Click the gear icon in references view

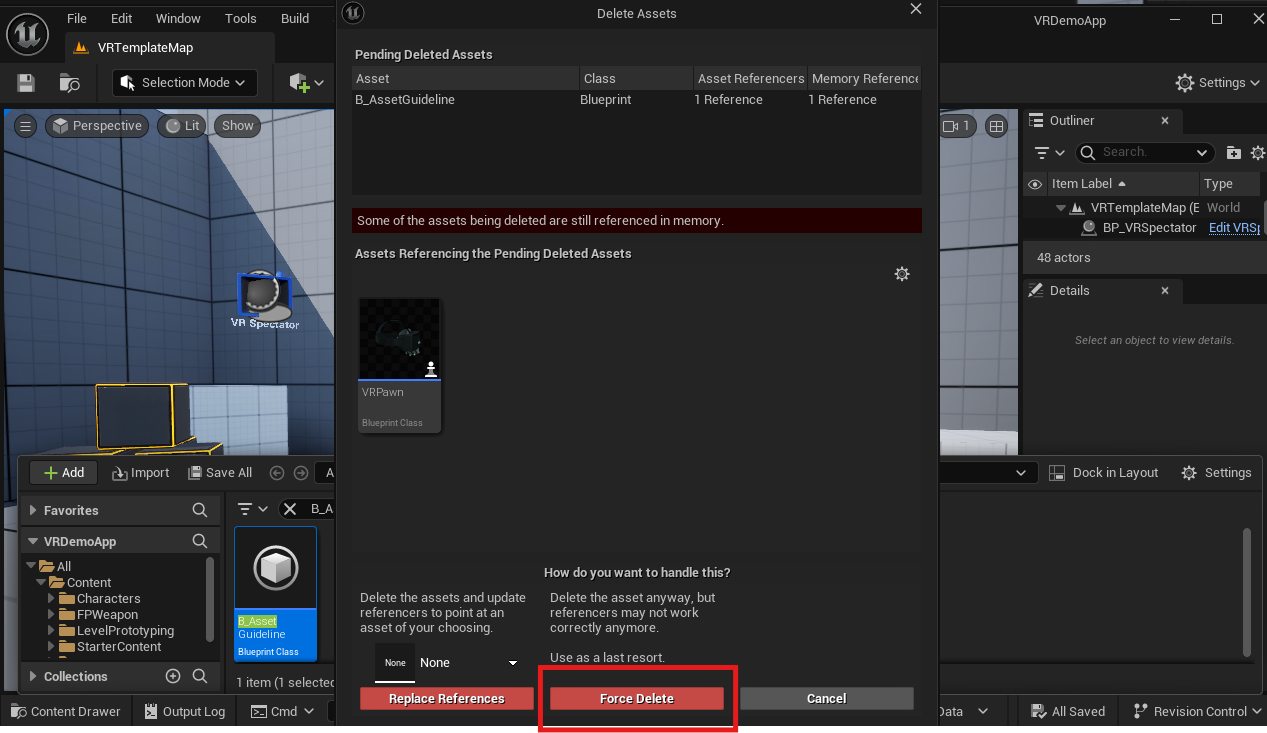(x=902, y=274)
